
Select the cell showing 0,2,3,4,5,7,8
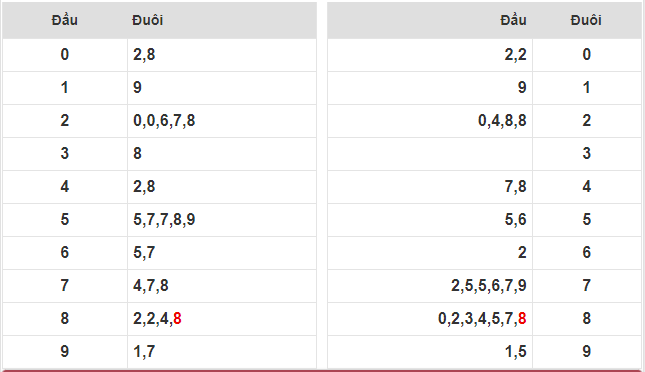[x=430, y=319]
